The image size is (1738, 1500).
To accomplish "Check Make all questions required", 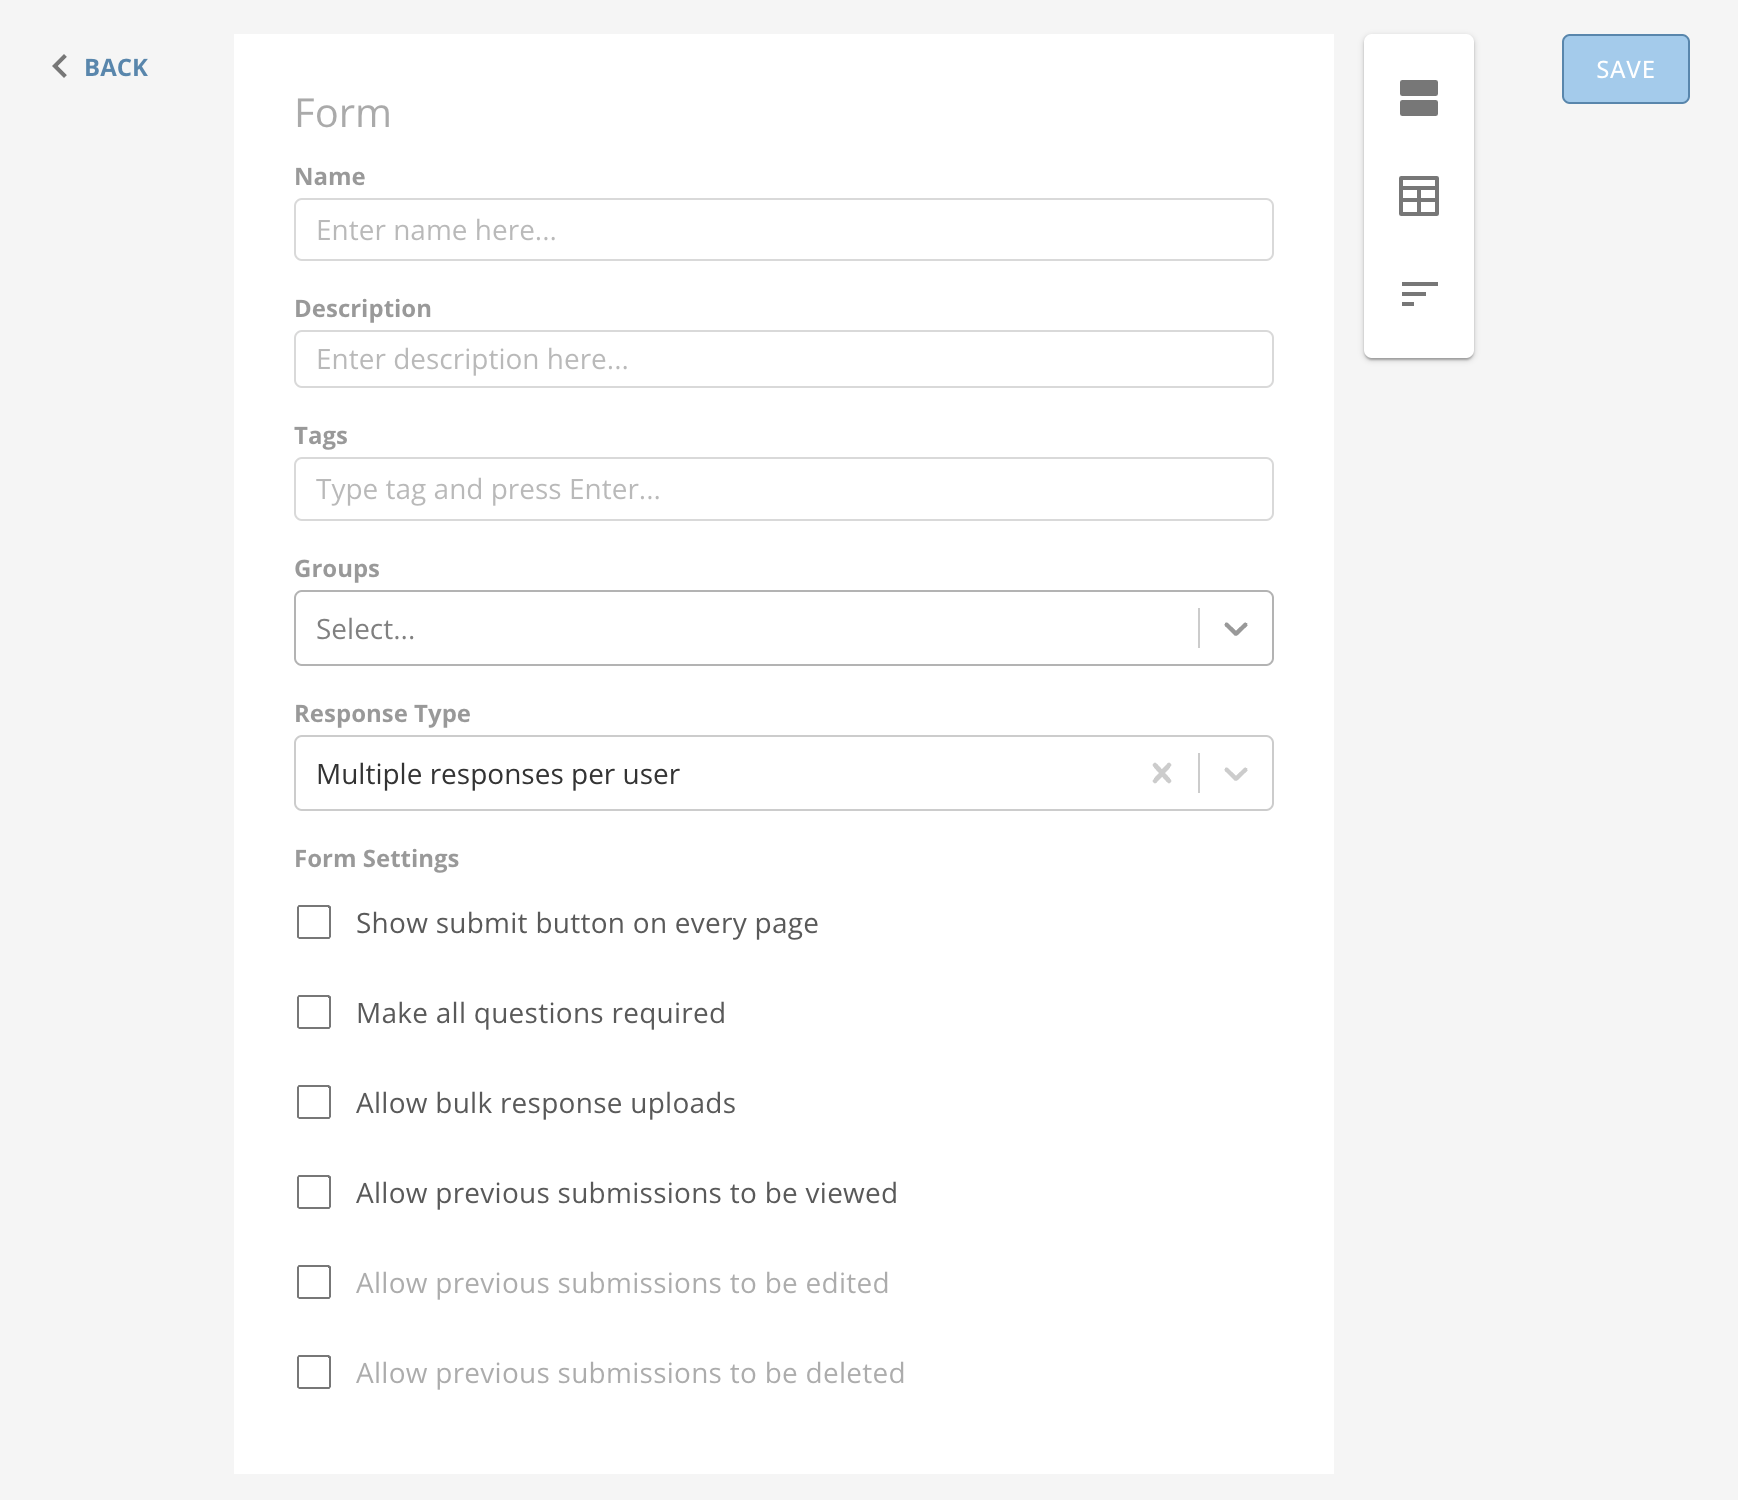I will [313, 1012].
